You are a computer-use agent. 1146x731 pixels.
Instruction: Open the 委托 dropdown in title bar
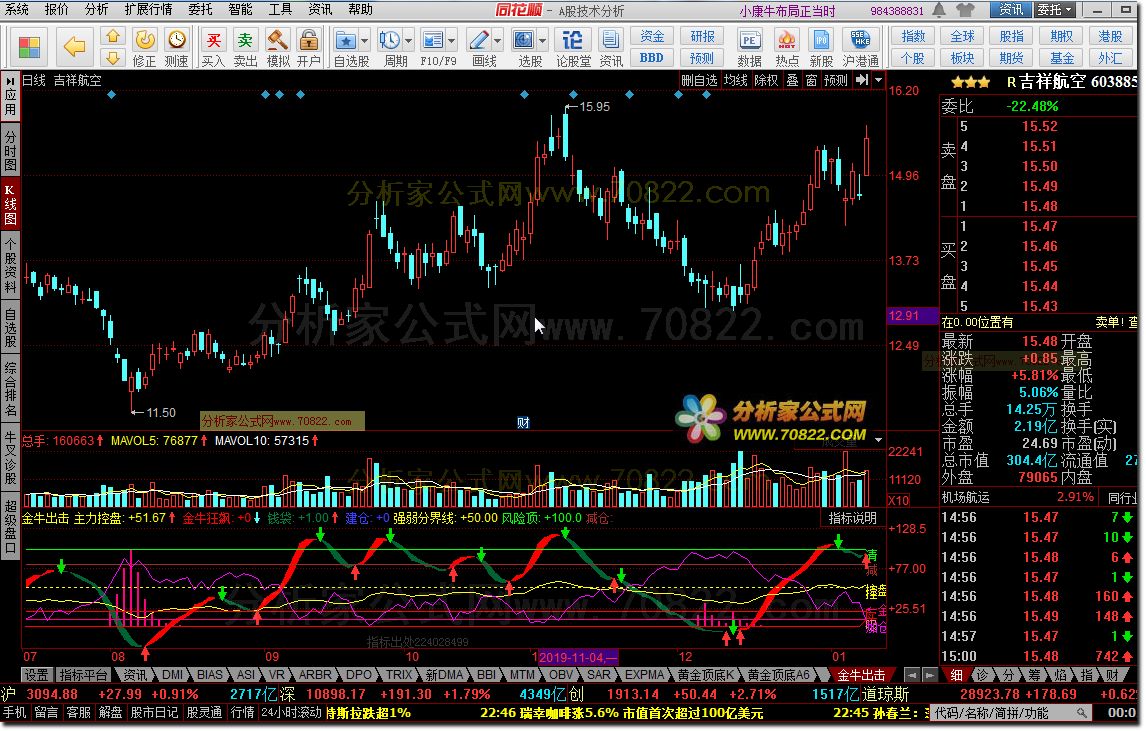tap(1055, 10)
